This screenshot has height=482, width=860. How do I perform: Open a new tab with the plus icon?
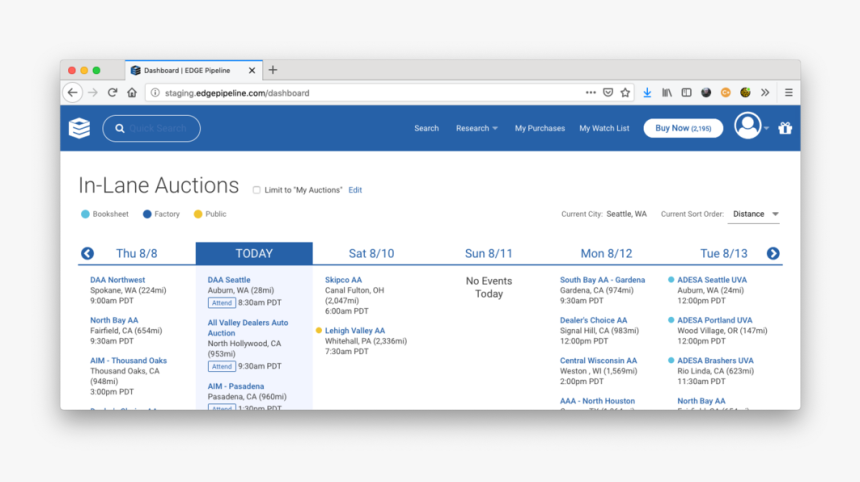273,70
